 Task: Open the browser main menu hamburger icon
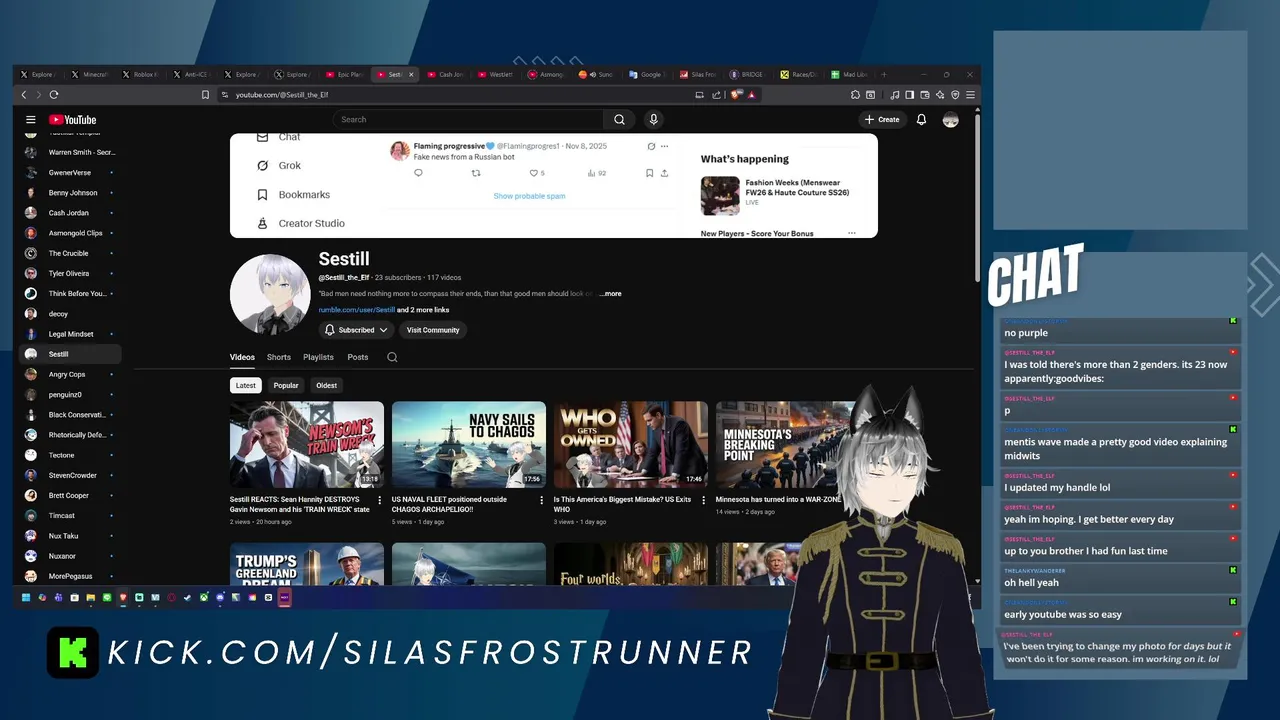[970, 95]
